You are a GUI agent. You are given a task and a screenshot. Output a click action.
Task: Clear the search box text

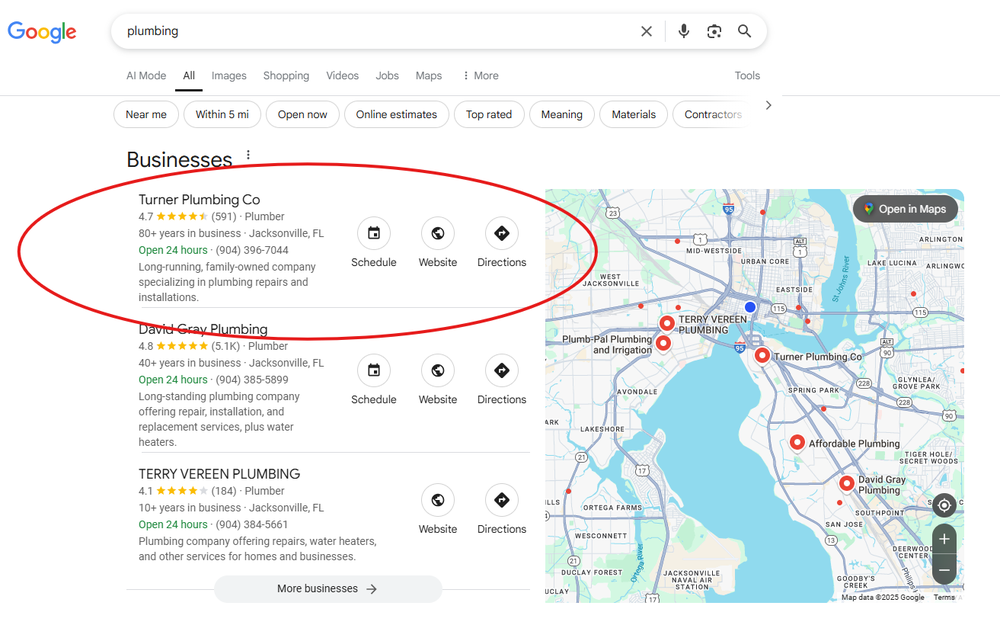coord(646,31)
